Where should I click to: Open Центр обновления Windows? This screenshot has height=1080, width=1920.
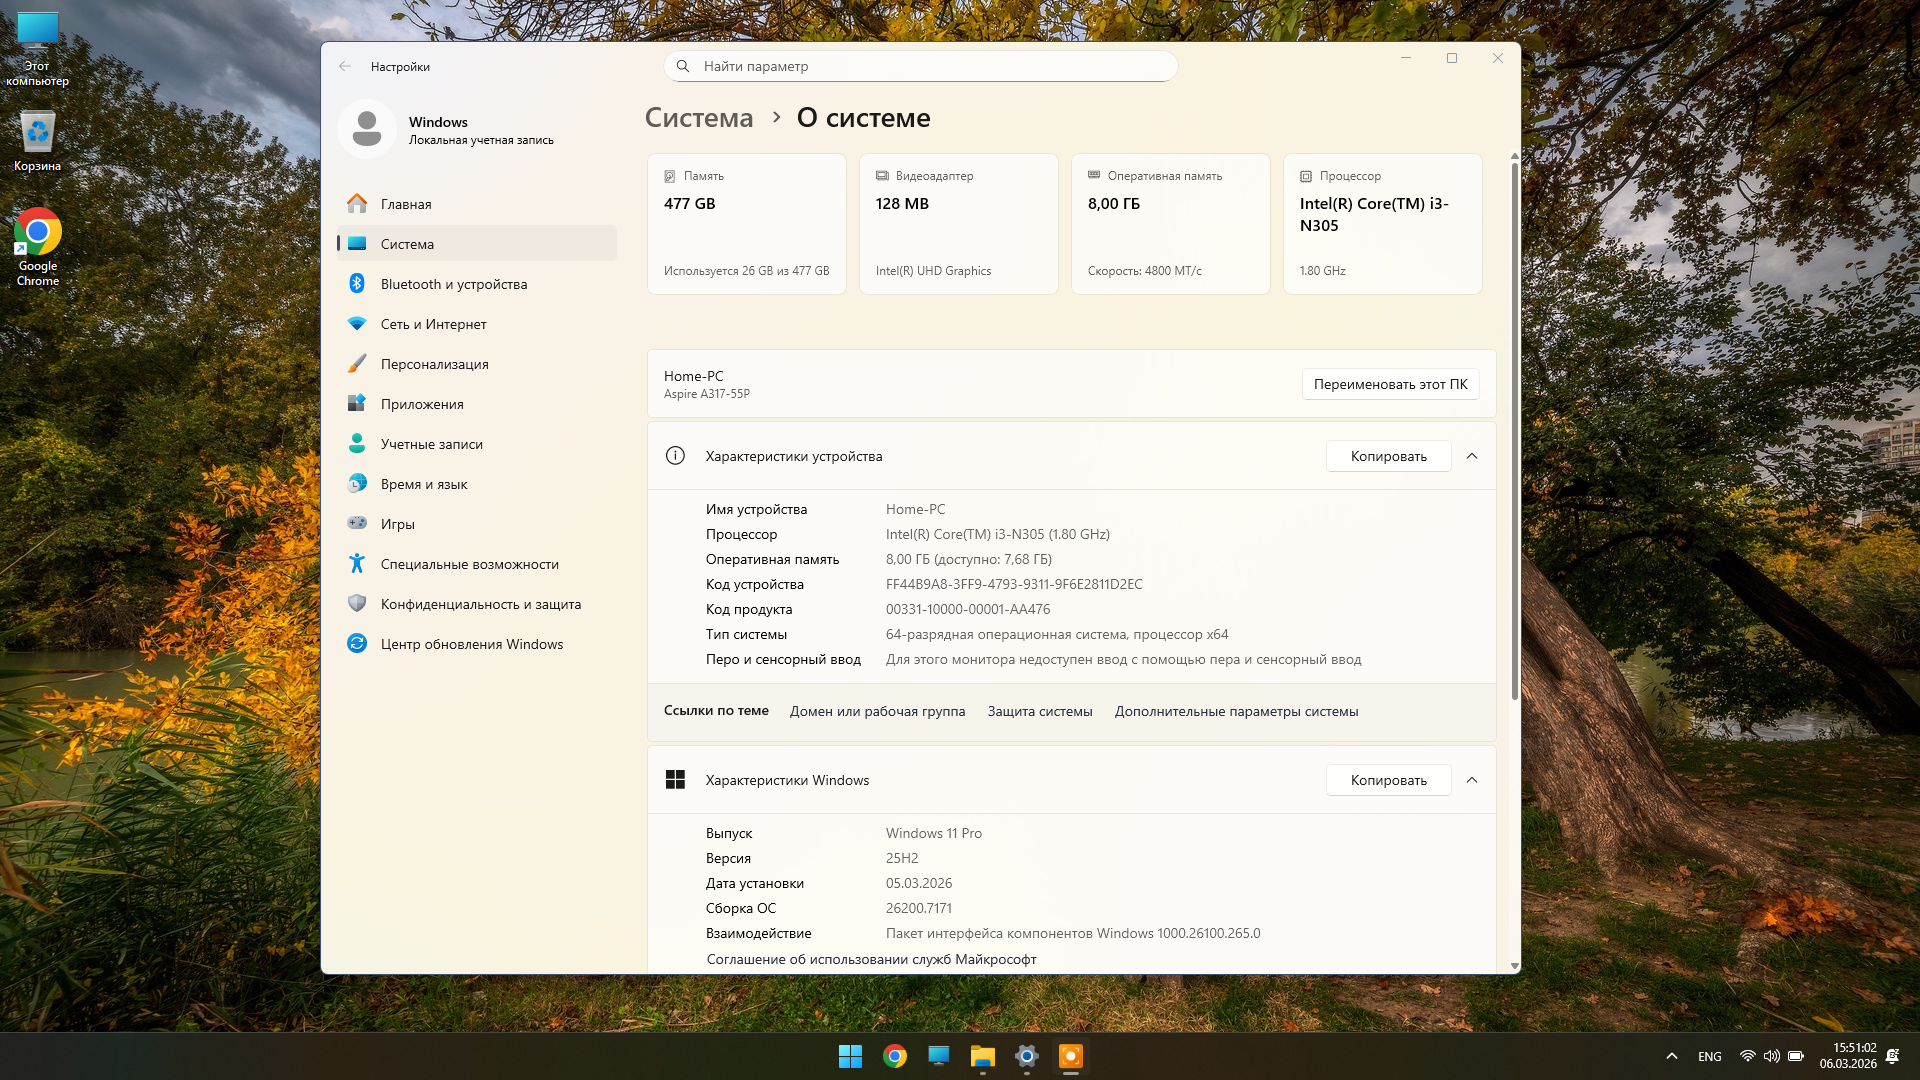pos(471,644)
